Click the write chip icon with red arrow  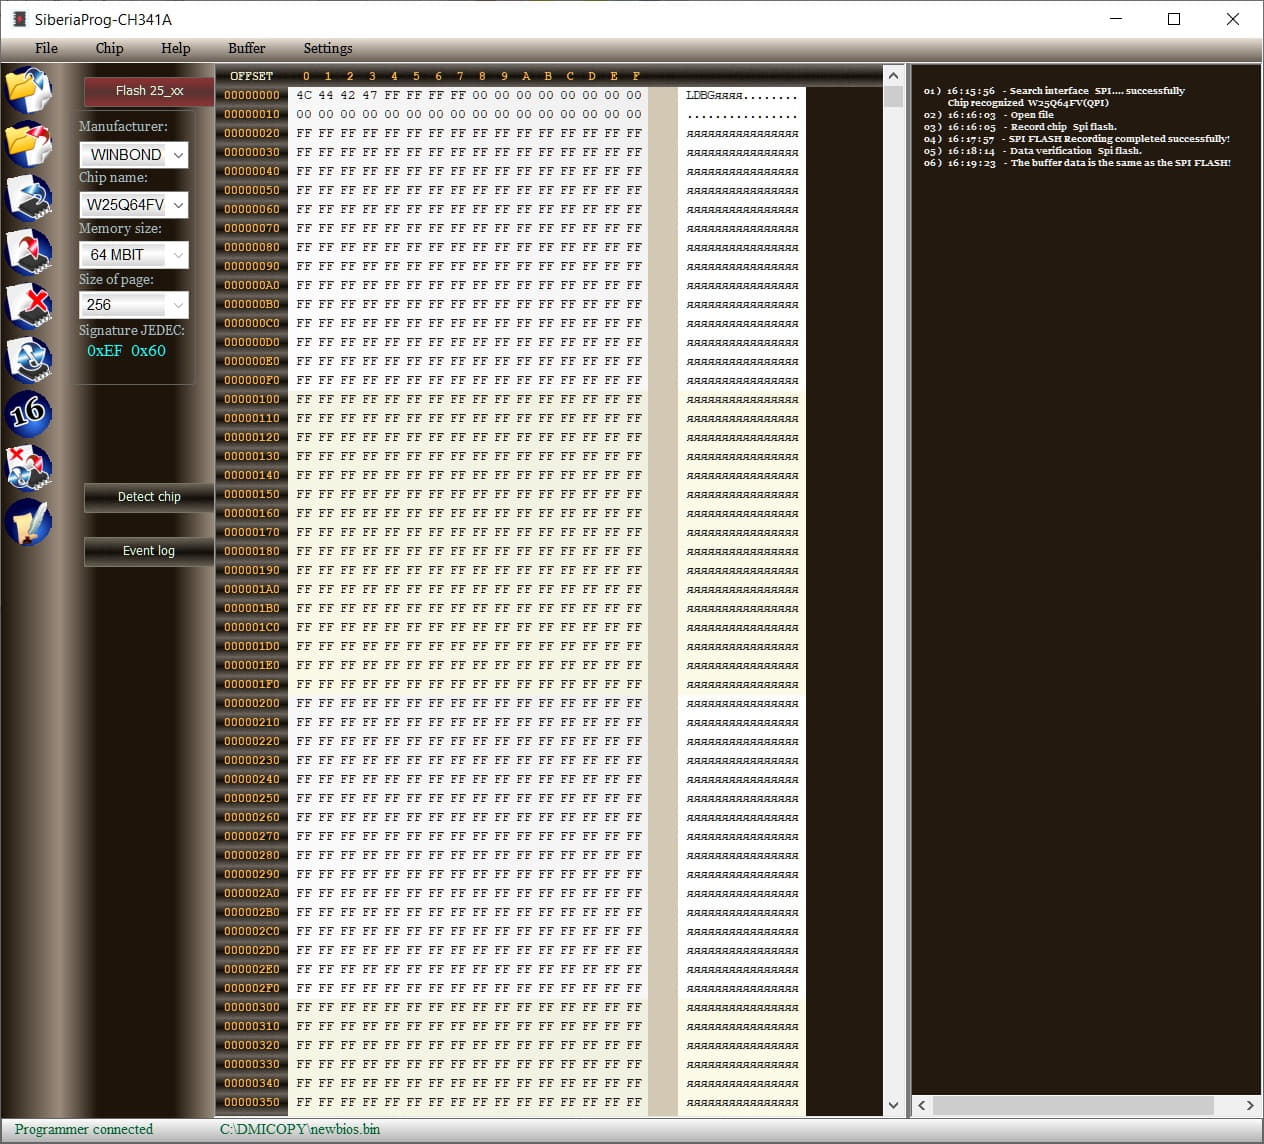(28, 251)
